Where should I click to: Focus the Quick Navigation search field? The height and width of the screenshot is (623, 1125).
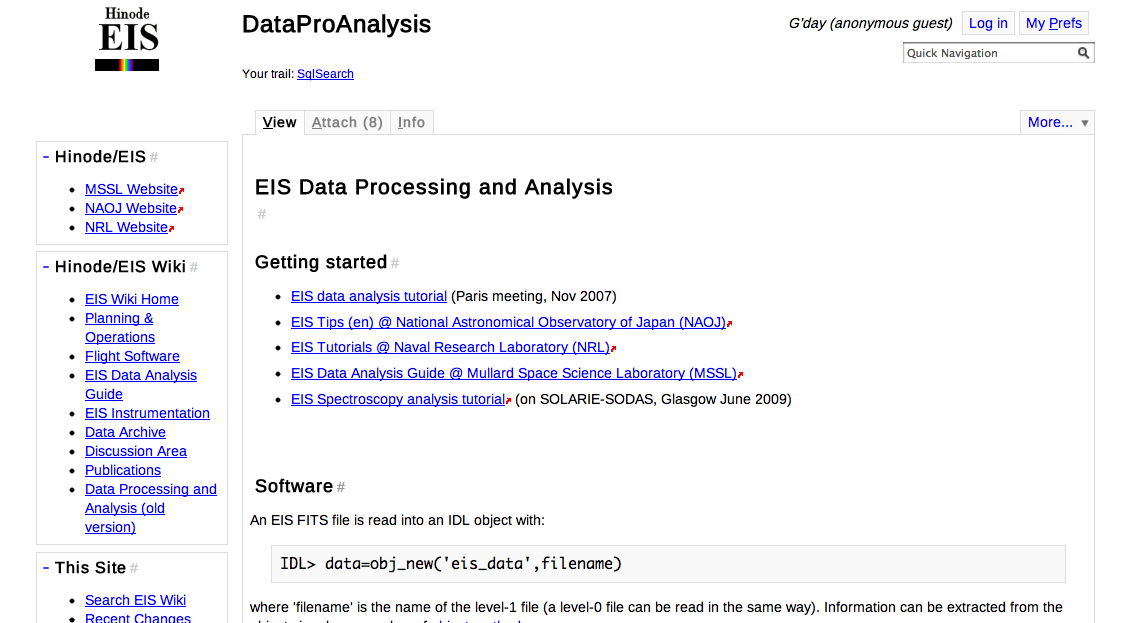tap(989, 53)
